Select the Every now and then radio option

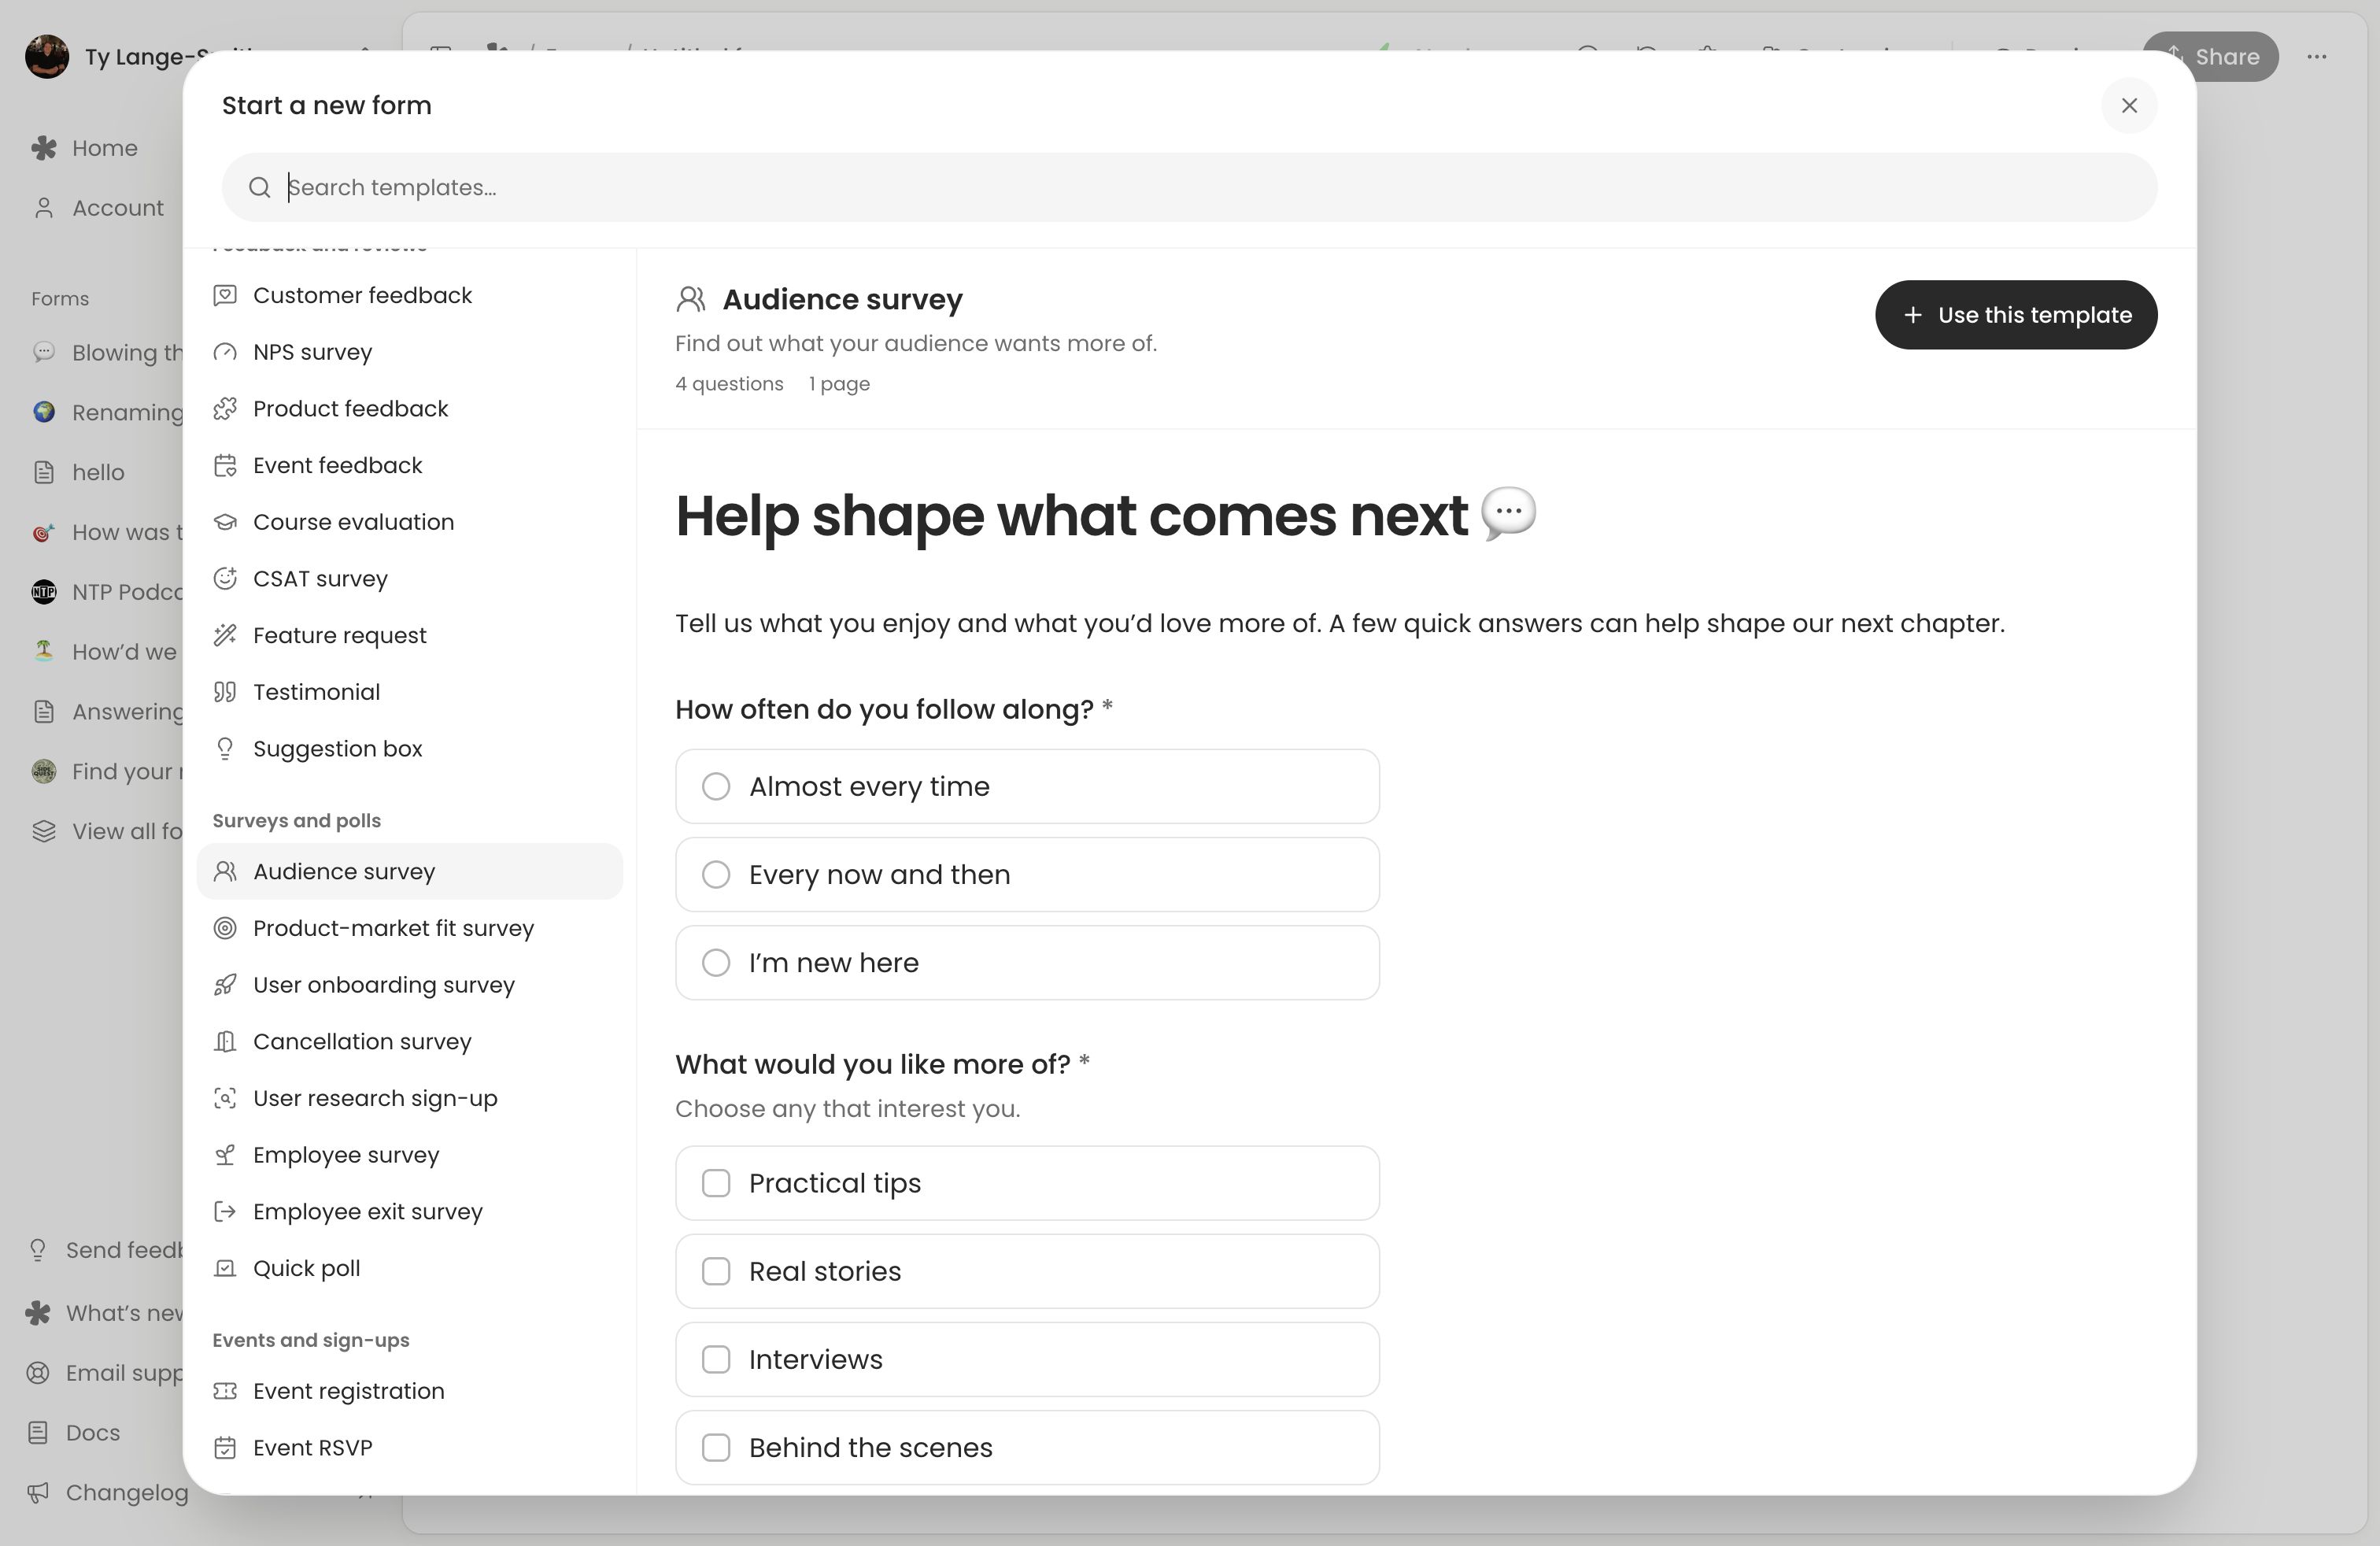pos(1027,875)
